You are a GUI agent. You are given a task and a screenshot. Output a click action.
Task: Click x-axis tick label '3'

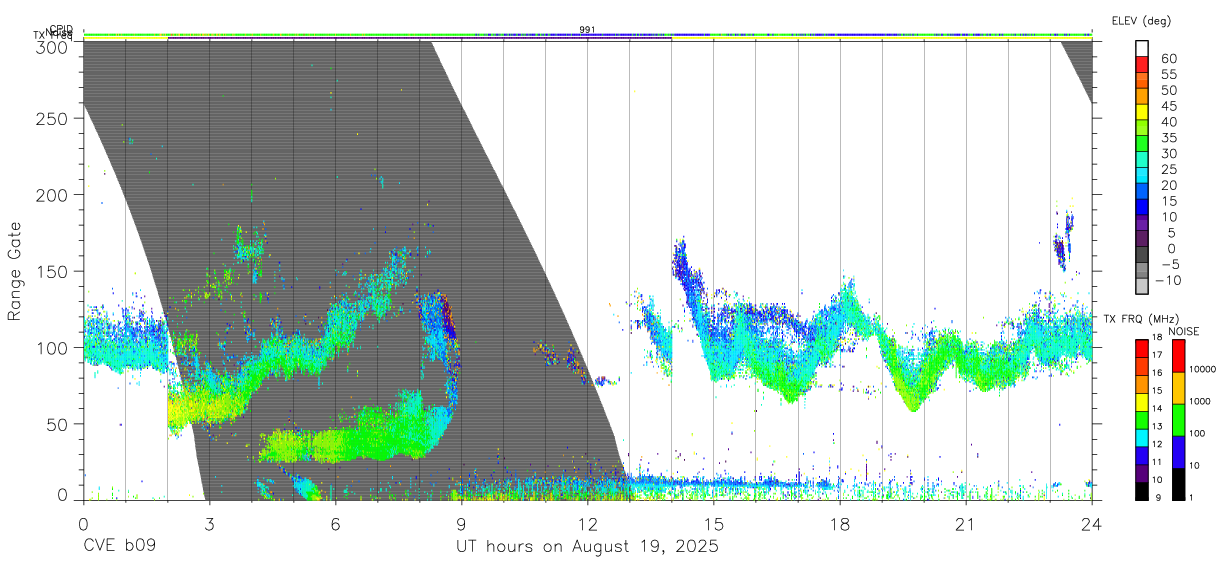click(x=209, y=524)
